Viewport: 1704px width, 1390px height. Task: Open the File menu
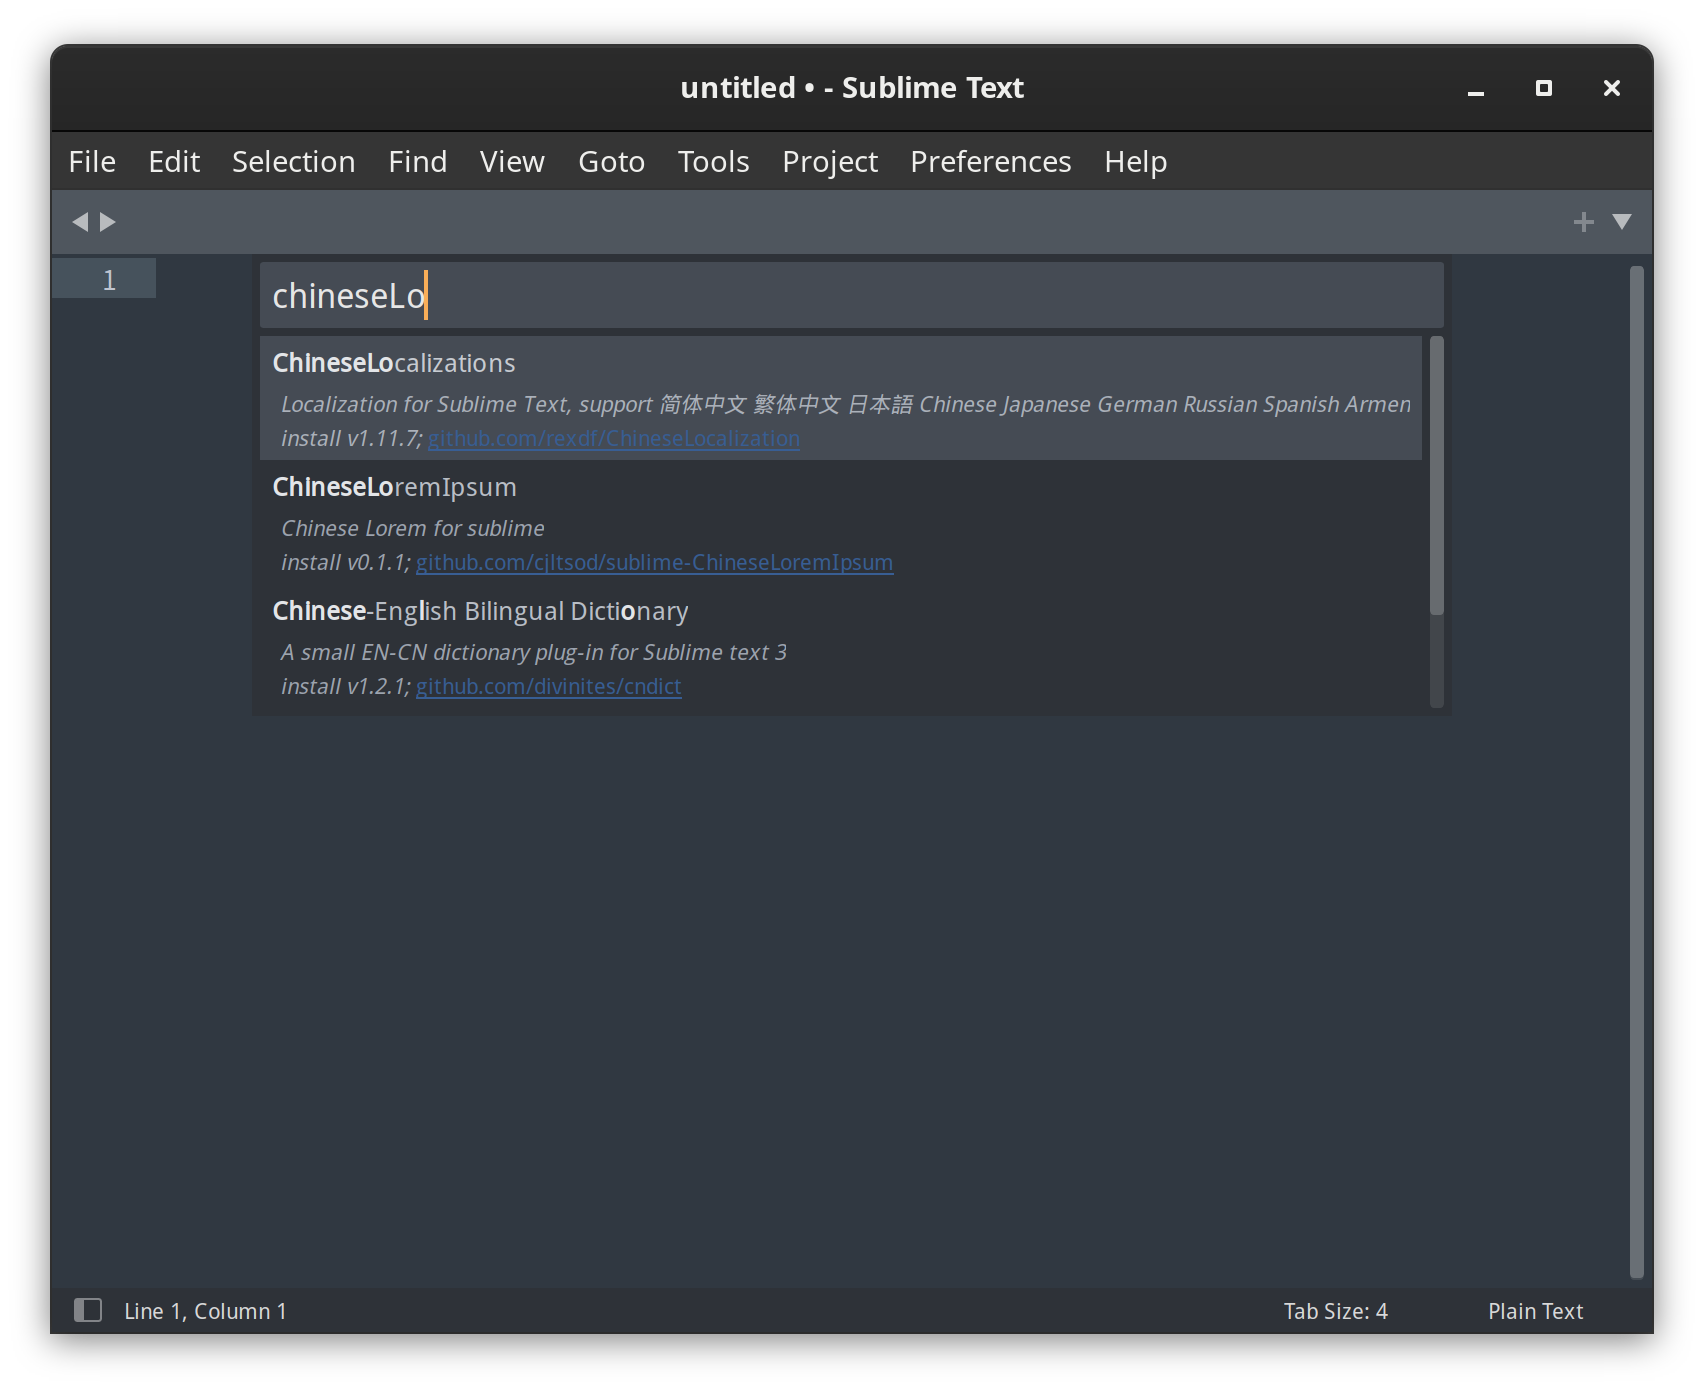pos(92,161)
